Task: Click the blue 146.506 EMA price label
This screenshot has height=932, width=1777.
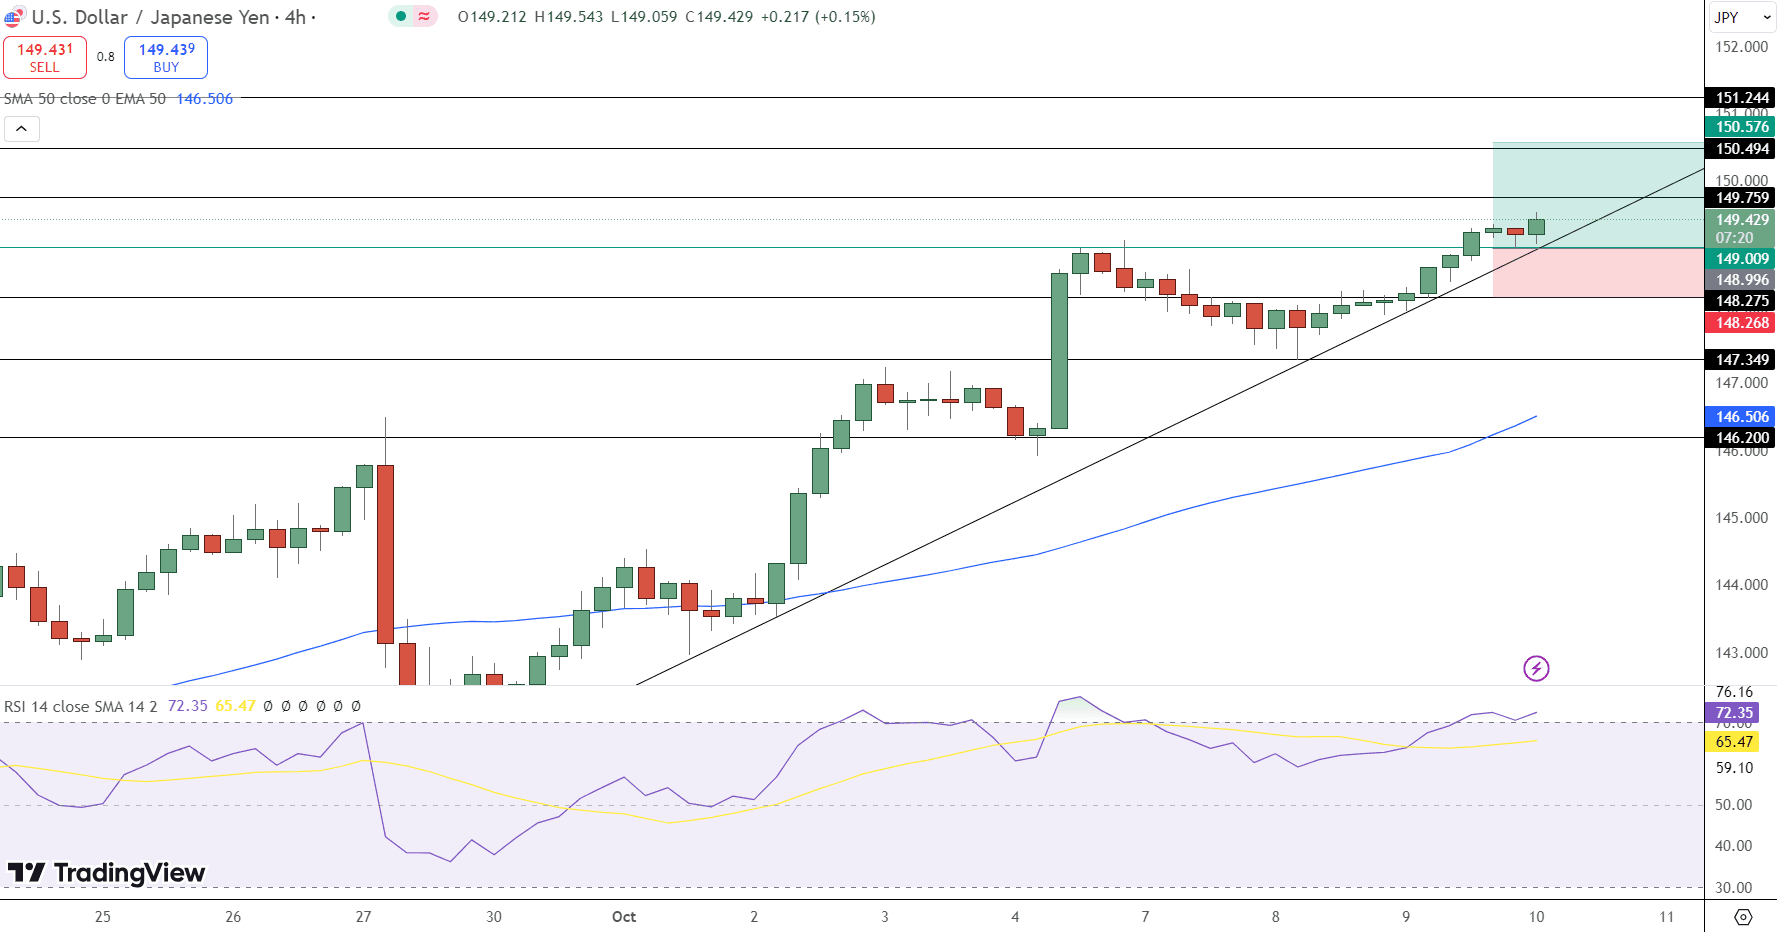Action: tap(1740, 417)
